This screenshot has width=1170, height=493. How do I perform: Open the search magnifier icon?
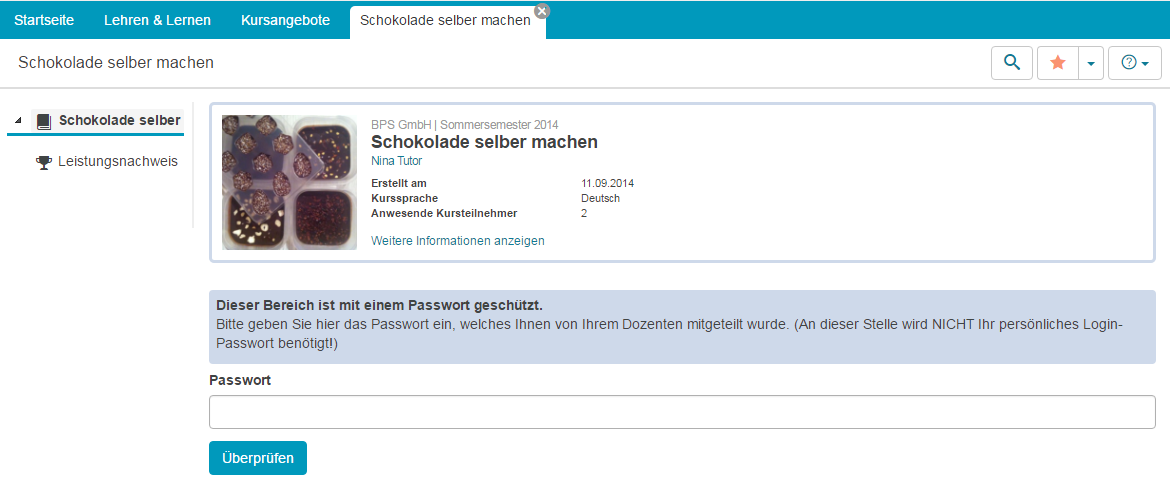pos(1012,63)
